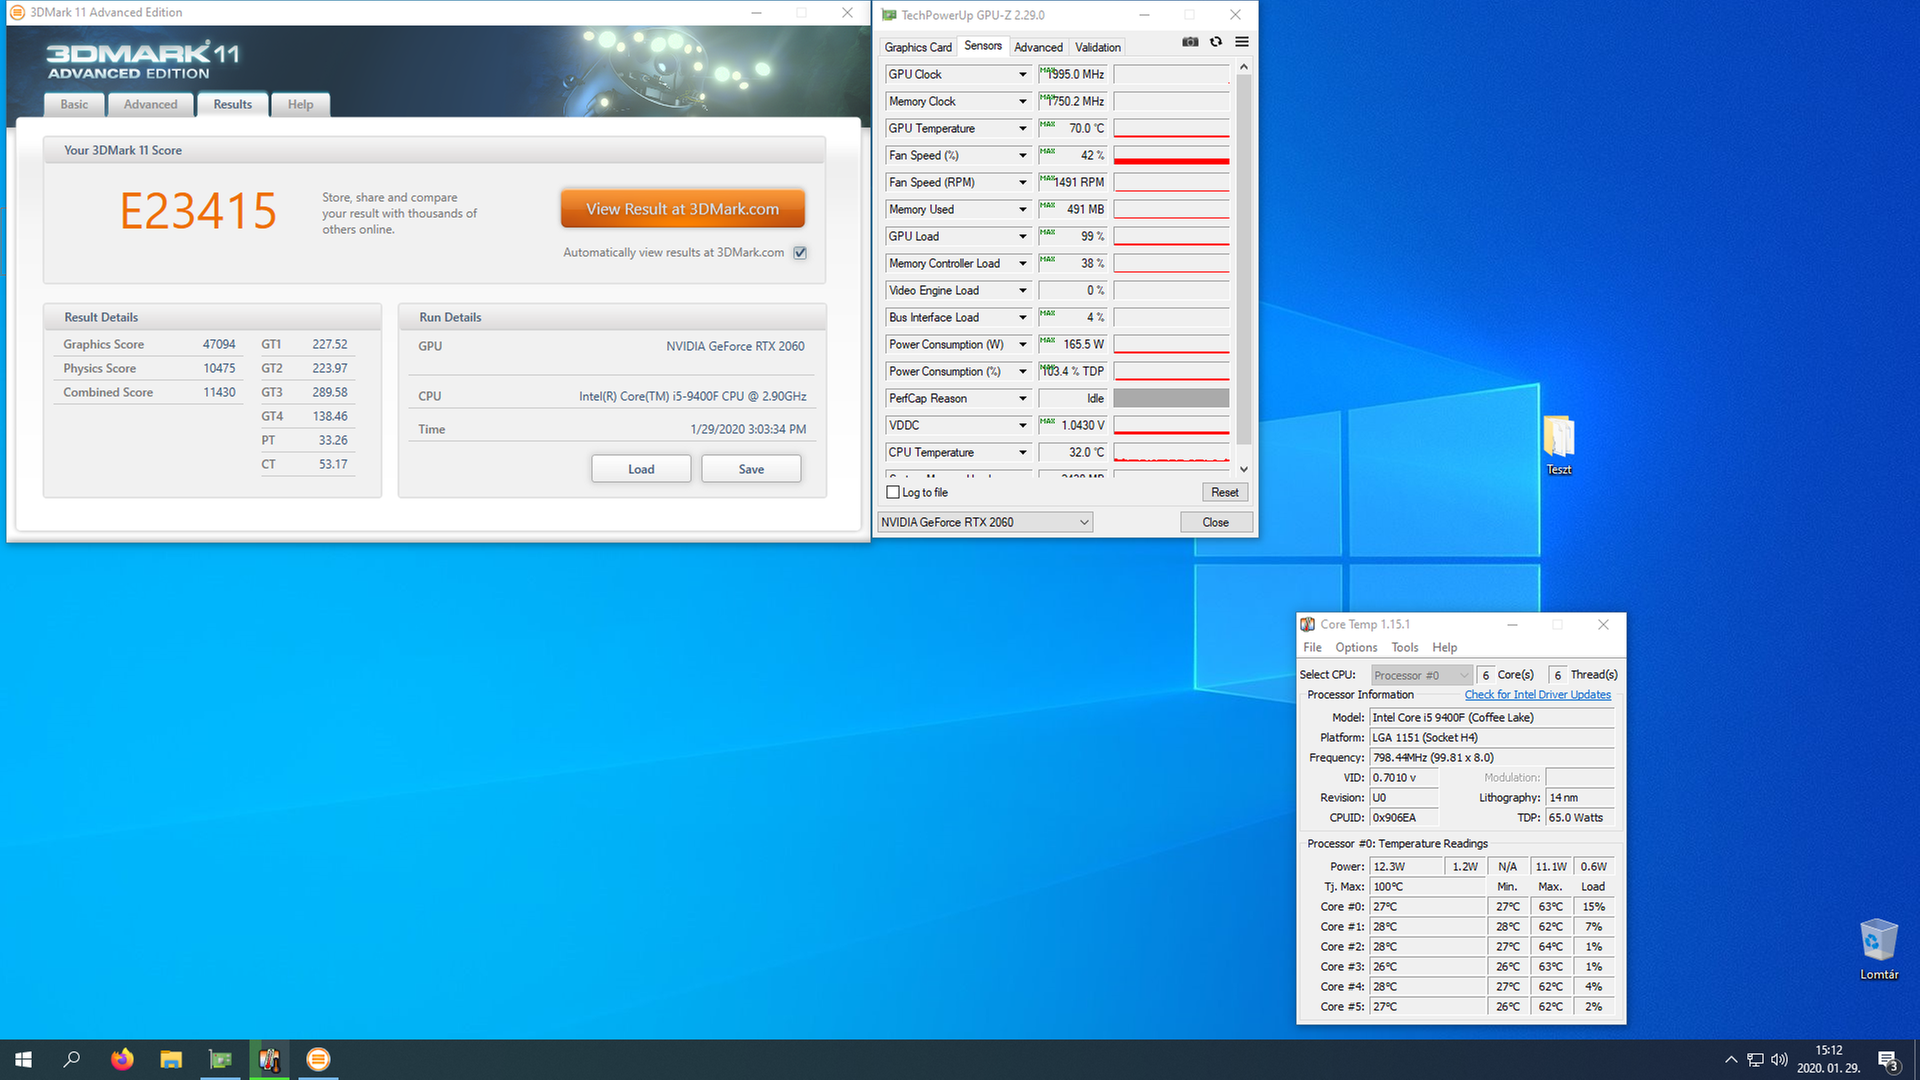Click the 70.0 °C GPU temperature reading

coord(1074,129)
